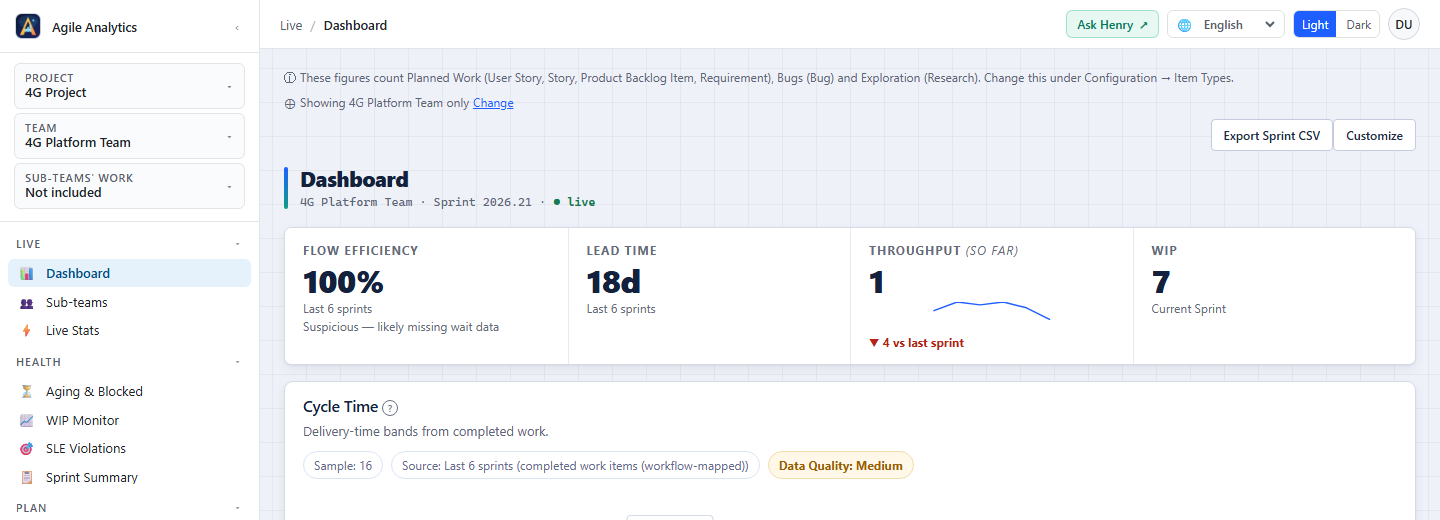This screenshot has width=1440, height=520.
Task: Click the WIP value 7
Action: tap(1161, 282)
